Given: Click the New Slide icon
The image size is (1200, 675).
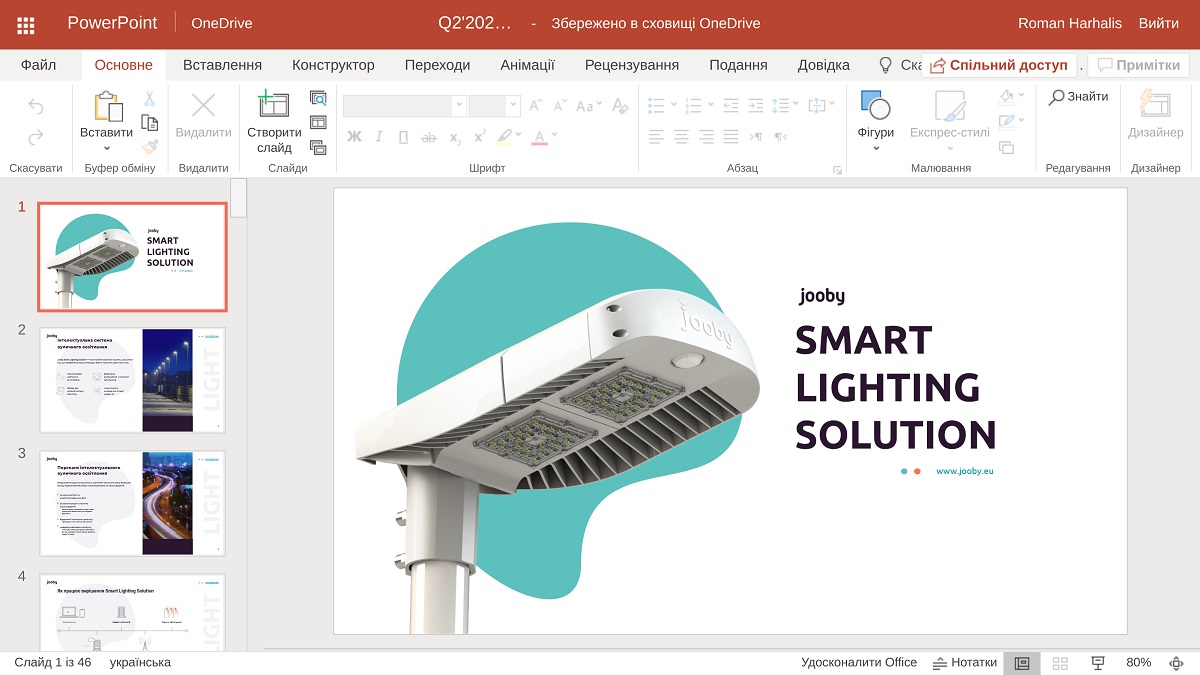Looking at the screenshot, I should tap(273, 103).
